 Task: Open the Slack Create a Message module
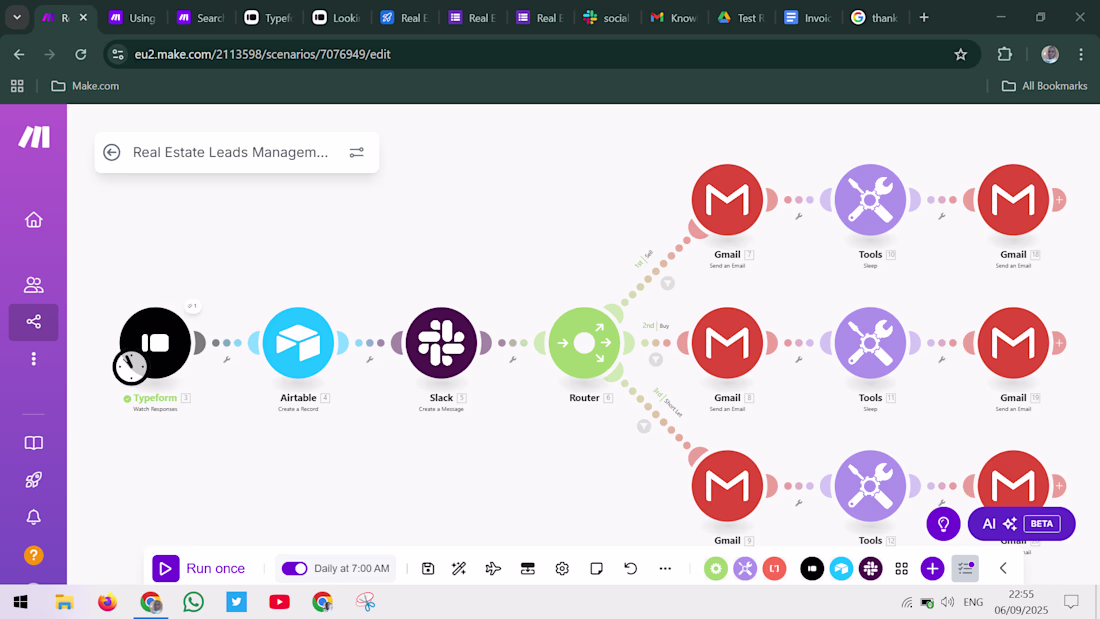pos(441,342)
